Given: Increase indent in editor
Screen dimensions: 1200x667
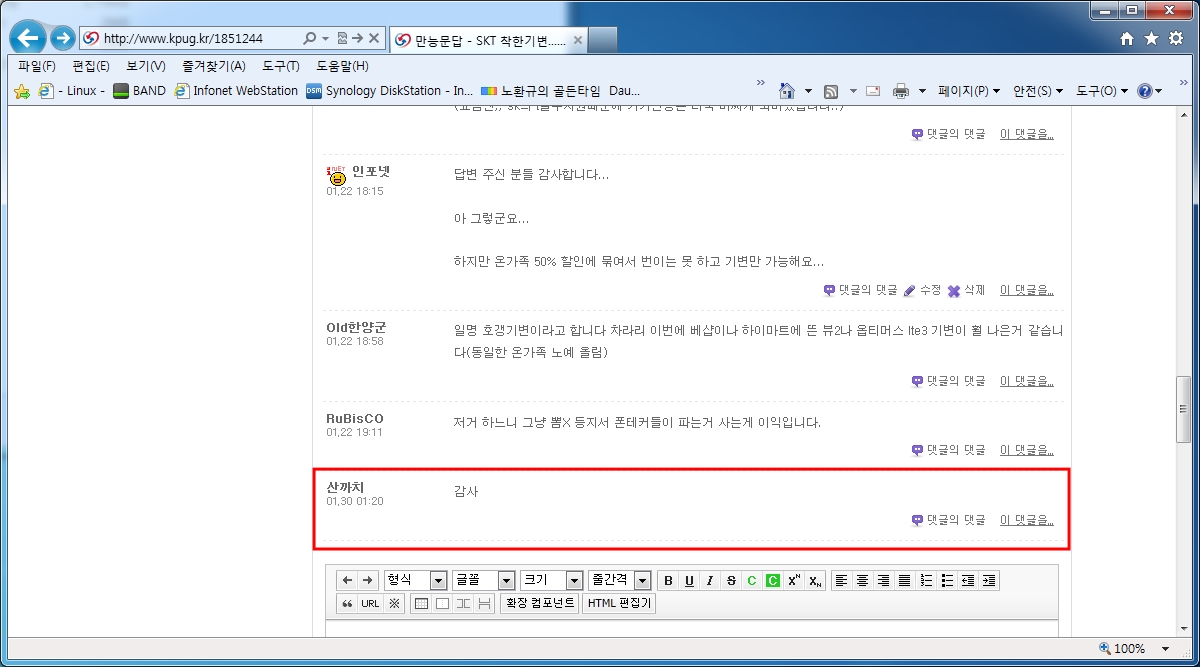Looking at the screenshot, I should tap(989, 580).
